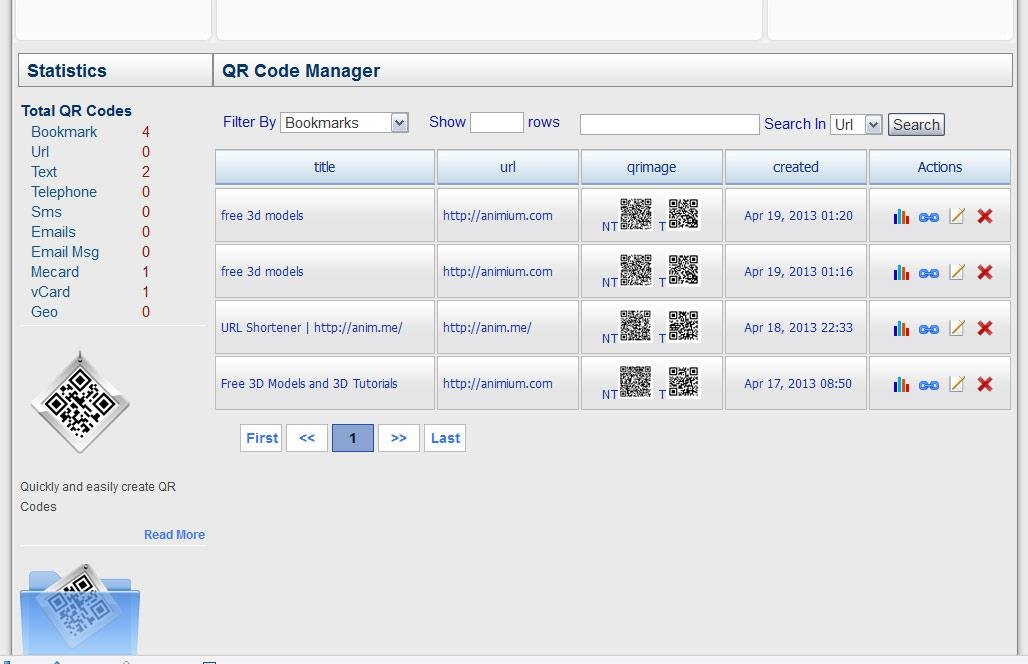Select page 1 in the pagination bar
Image resolution: width=1028 pixels, height=664 pixels.
352,438
